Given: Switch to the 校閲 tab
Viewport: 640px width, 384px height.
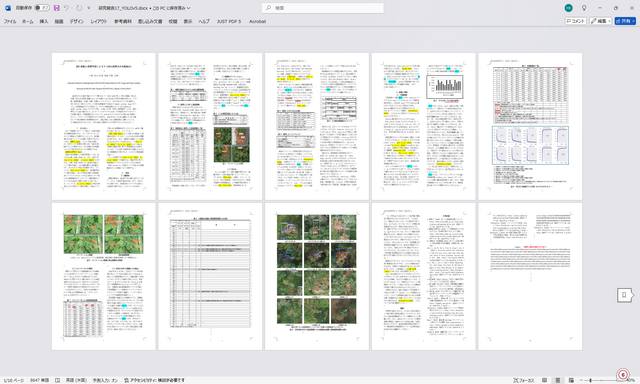Looking at the screenshot, I should (173, 21).
